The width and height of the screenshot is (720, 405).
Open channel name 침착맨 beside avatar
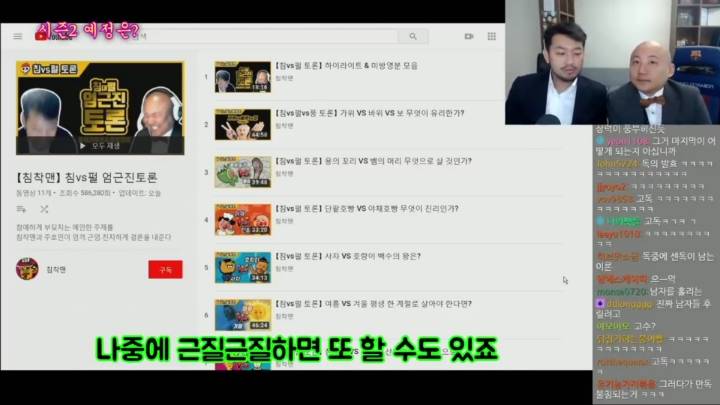(56, 270)
